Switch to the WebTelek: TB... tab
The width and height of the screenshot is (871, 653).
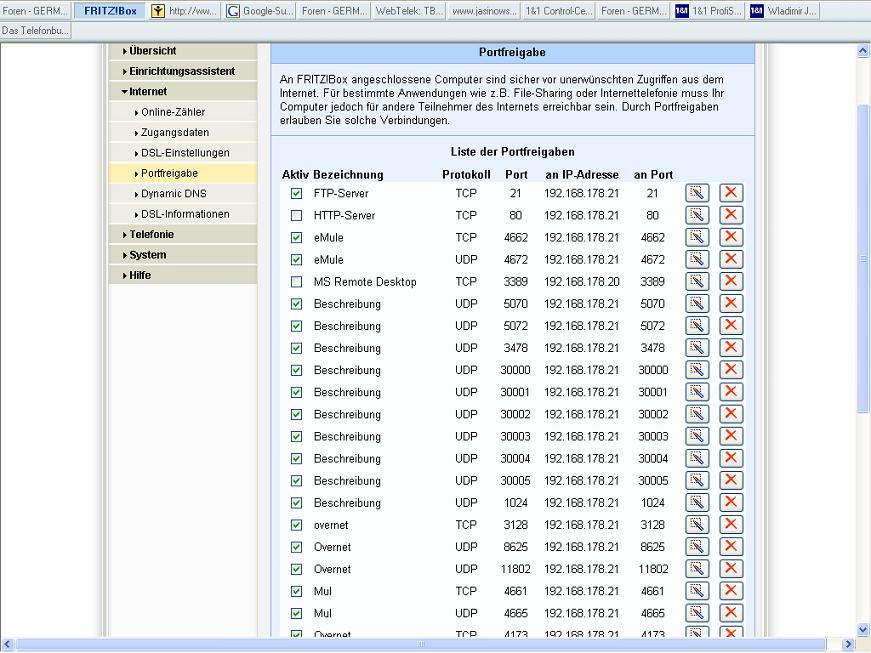coord(408,11)
